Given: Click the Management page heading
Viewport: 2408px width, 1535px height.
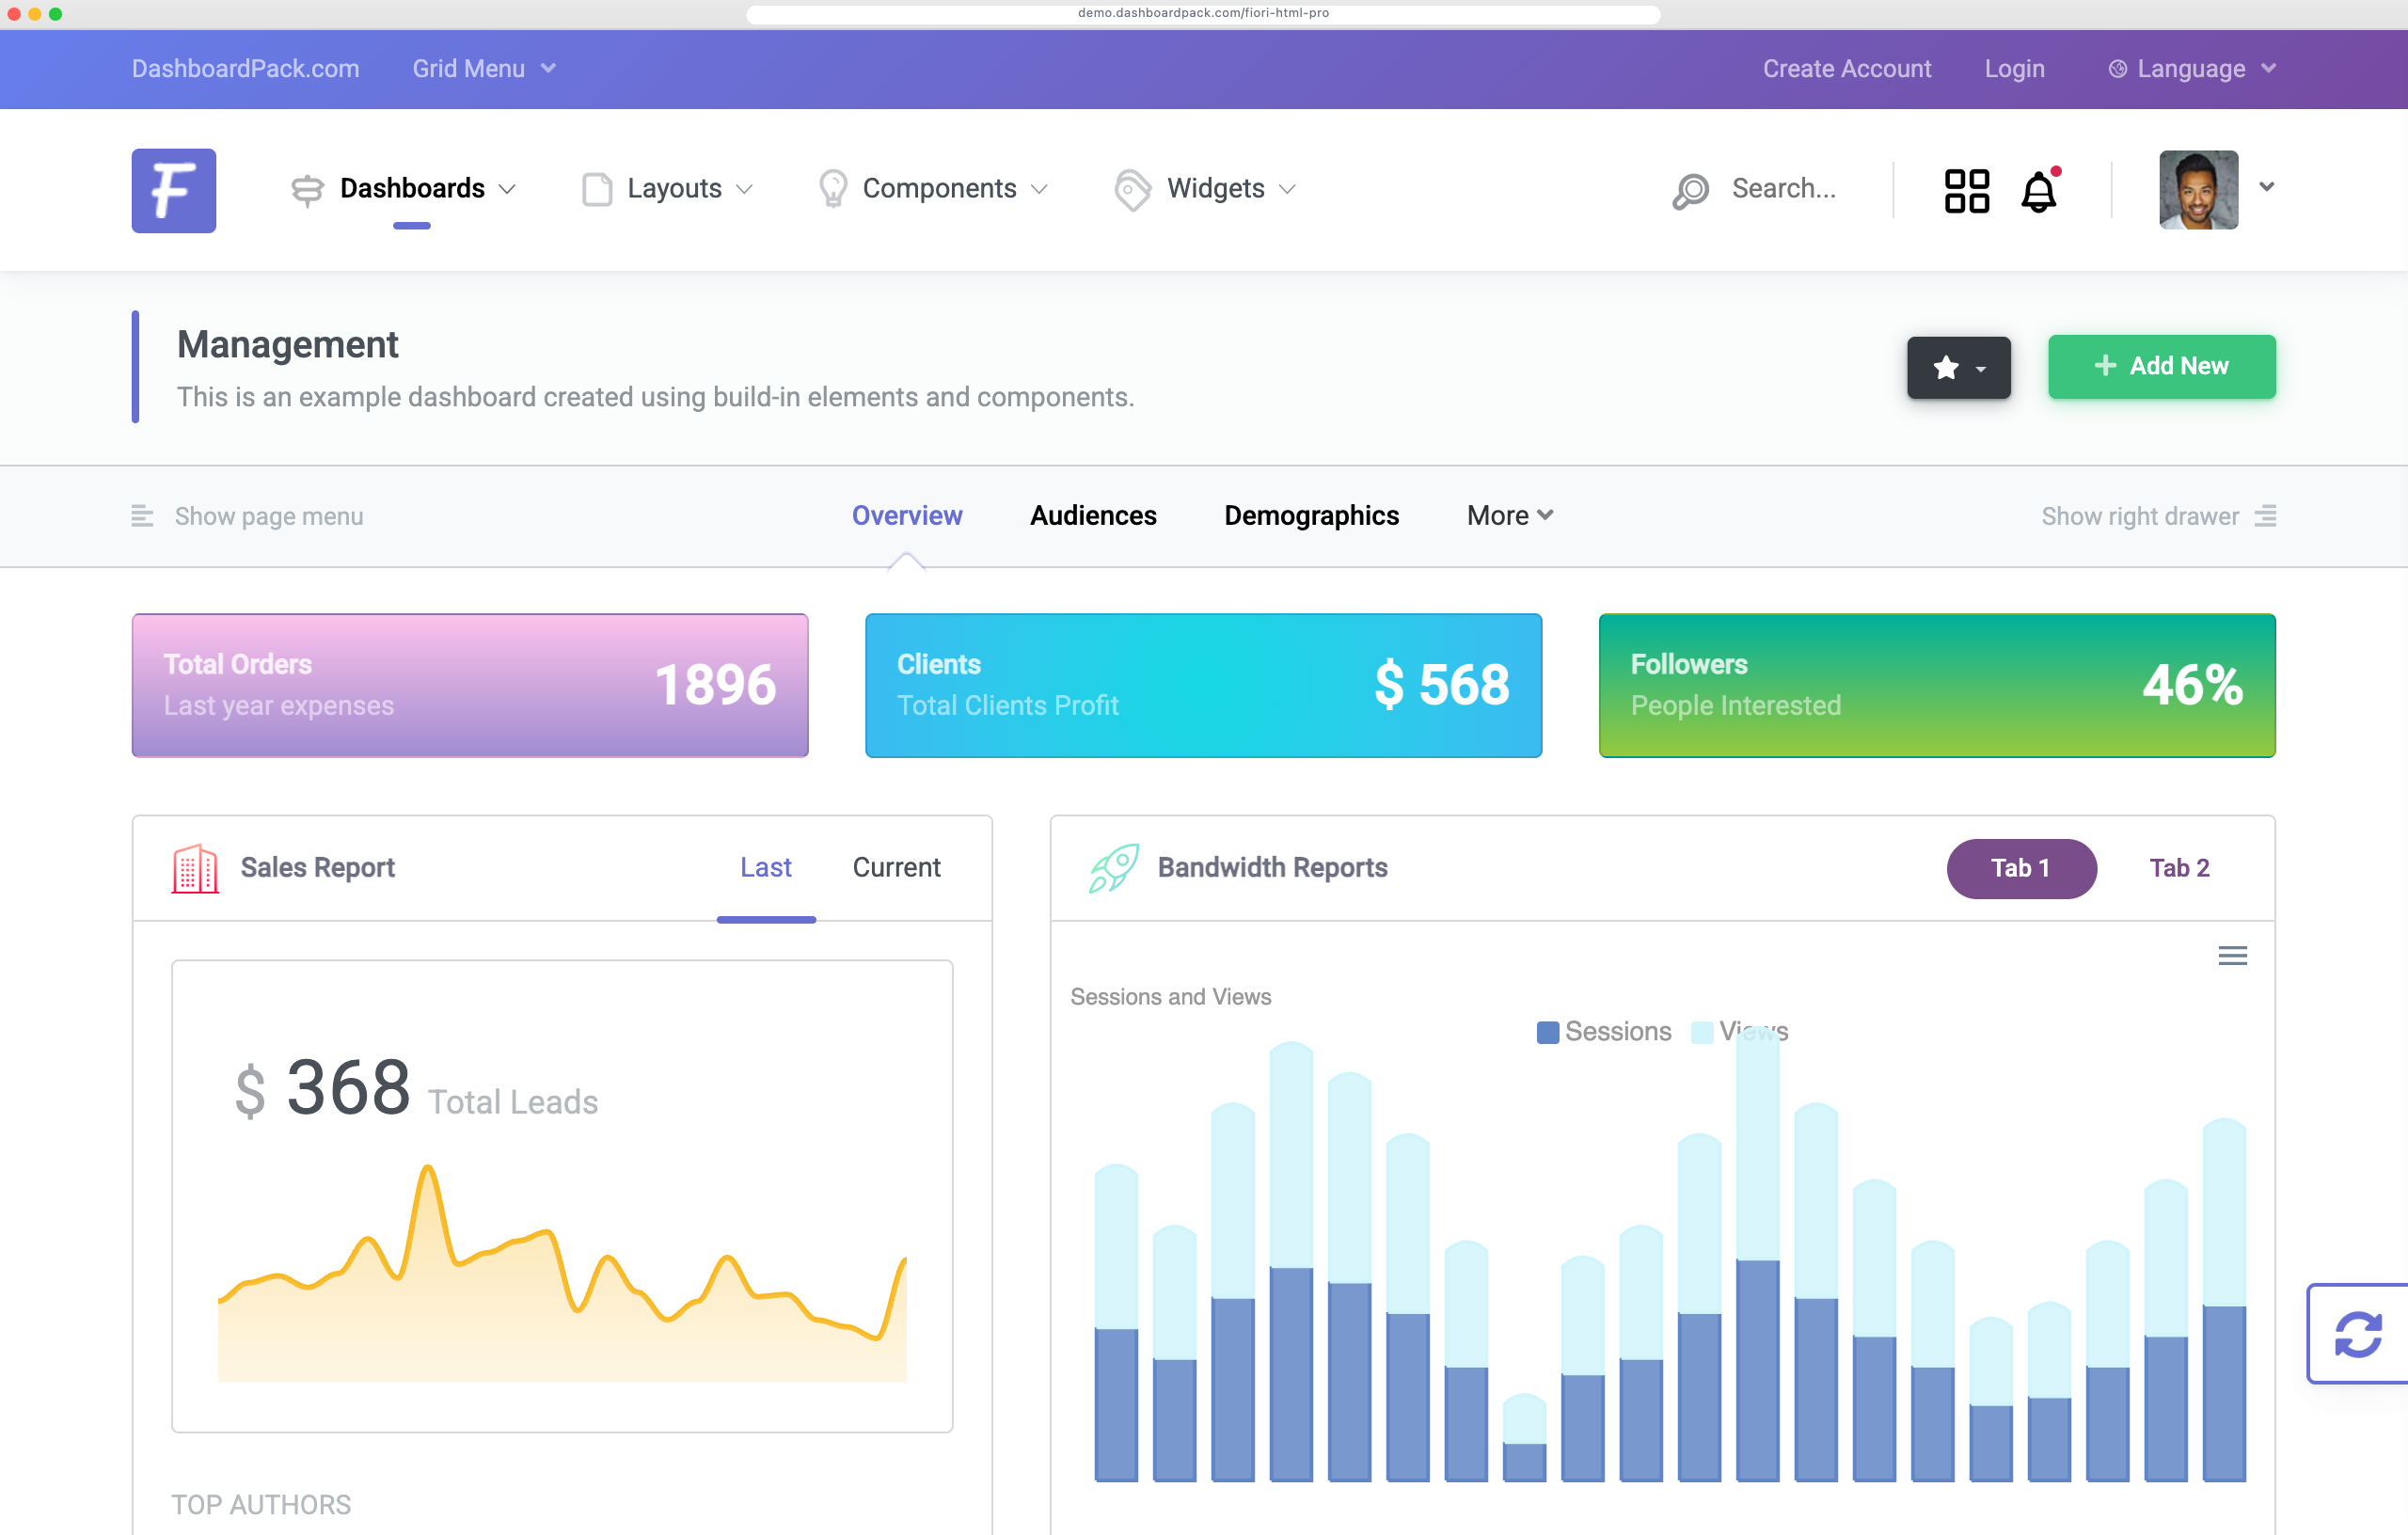Looking at the screenshot, I should point(288,345).
